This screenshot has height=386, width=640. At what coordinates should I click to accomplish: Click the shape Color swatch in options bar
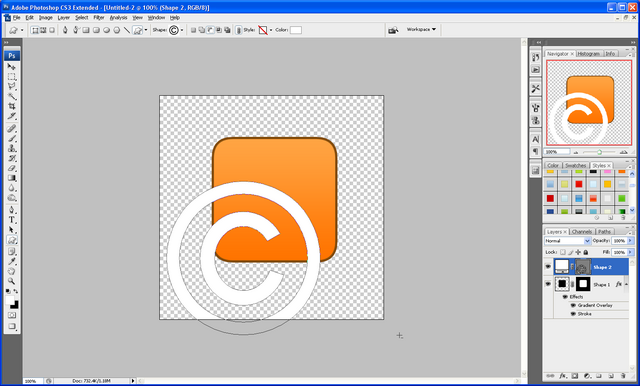[x=296, y=30]
